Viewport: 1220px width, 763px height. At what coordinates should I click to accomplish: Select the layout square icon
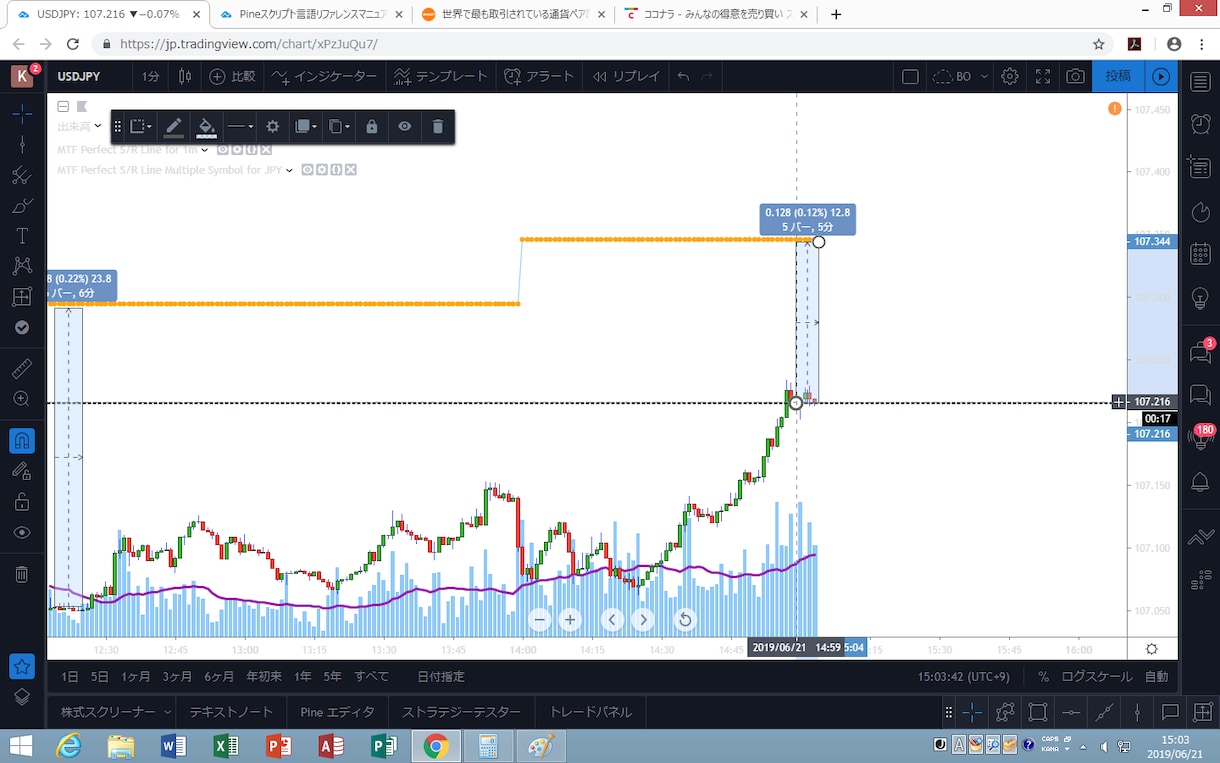click(x=910, y=76)
